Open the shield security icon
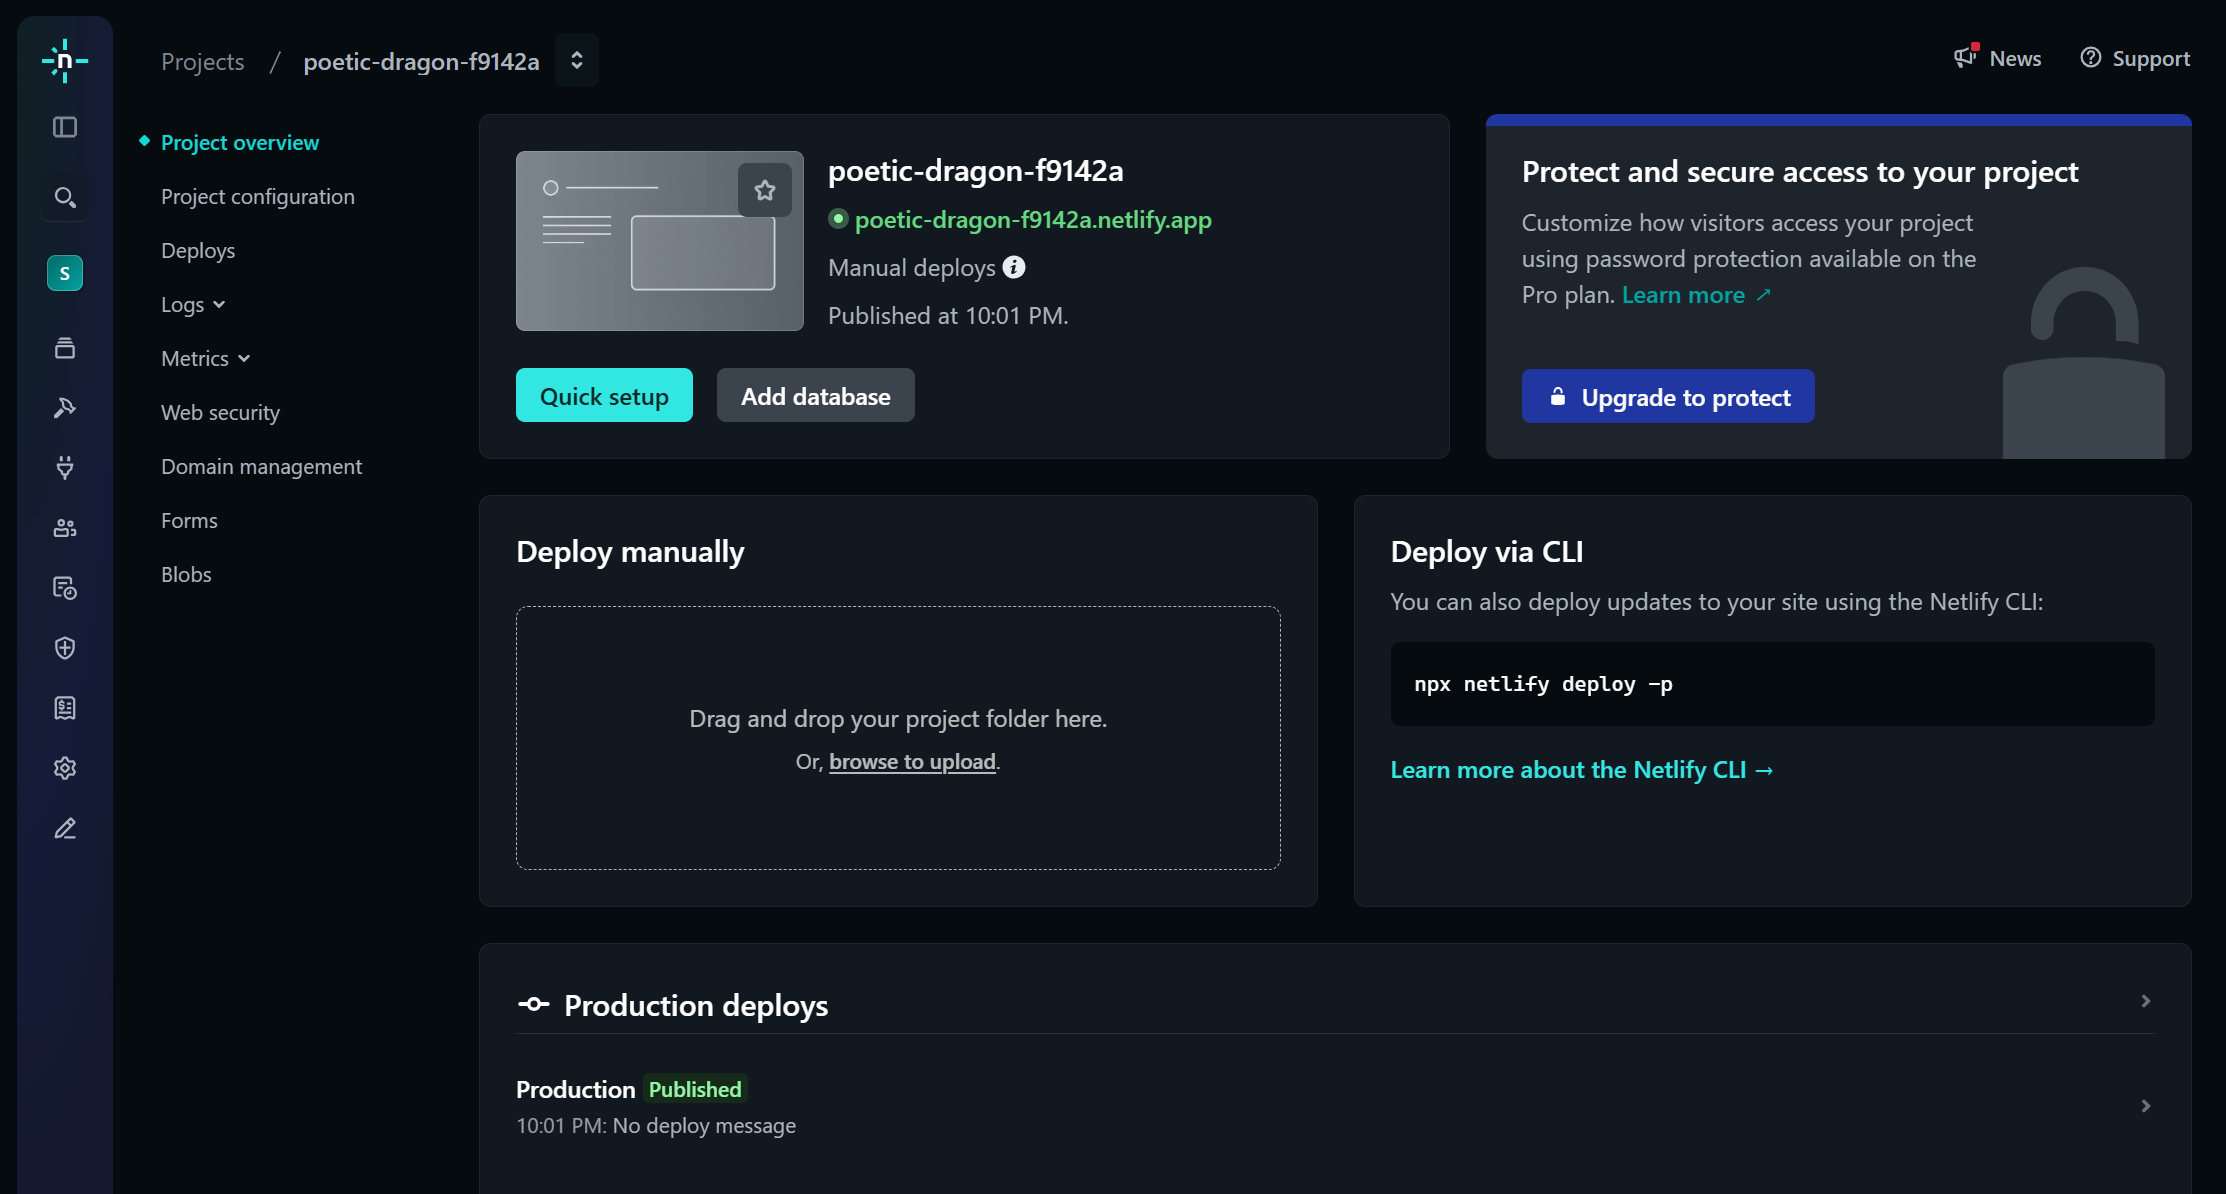2226x1194 pixels. coord(65,648)
